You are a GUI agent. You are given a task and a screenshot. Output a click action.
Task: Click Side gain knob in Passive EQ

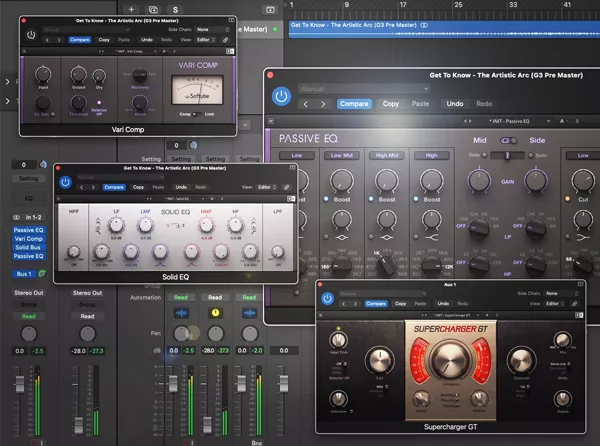pos(536,181)
